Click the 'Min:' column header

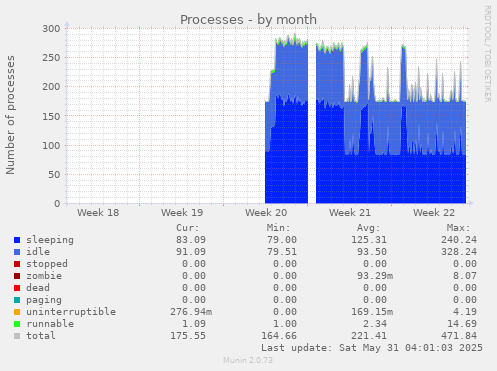(278, 228)
